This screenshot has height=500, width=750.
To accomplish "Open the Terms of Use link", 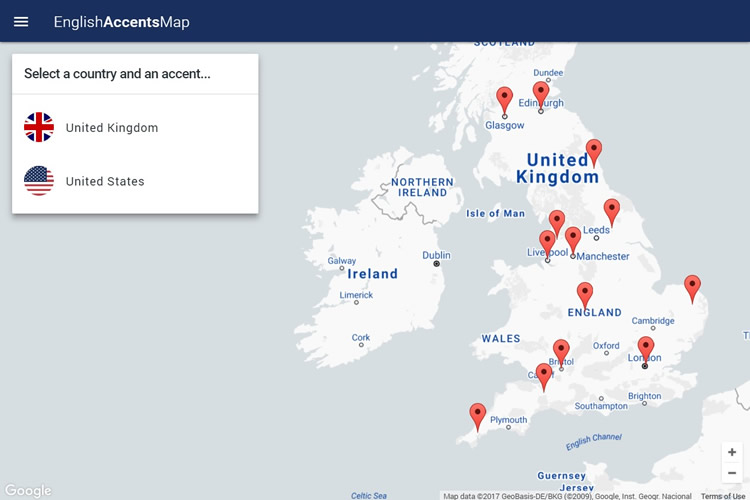I will [x=723, y=496].
